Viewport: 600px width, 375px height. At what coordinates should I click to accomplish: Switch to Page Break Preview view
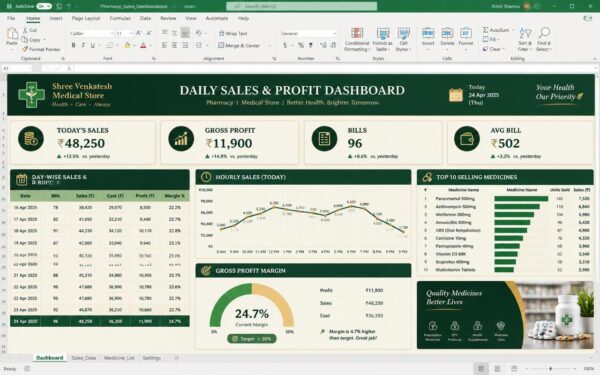tap(514, 368)
